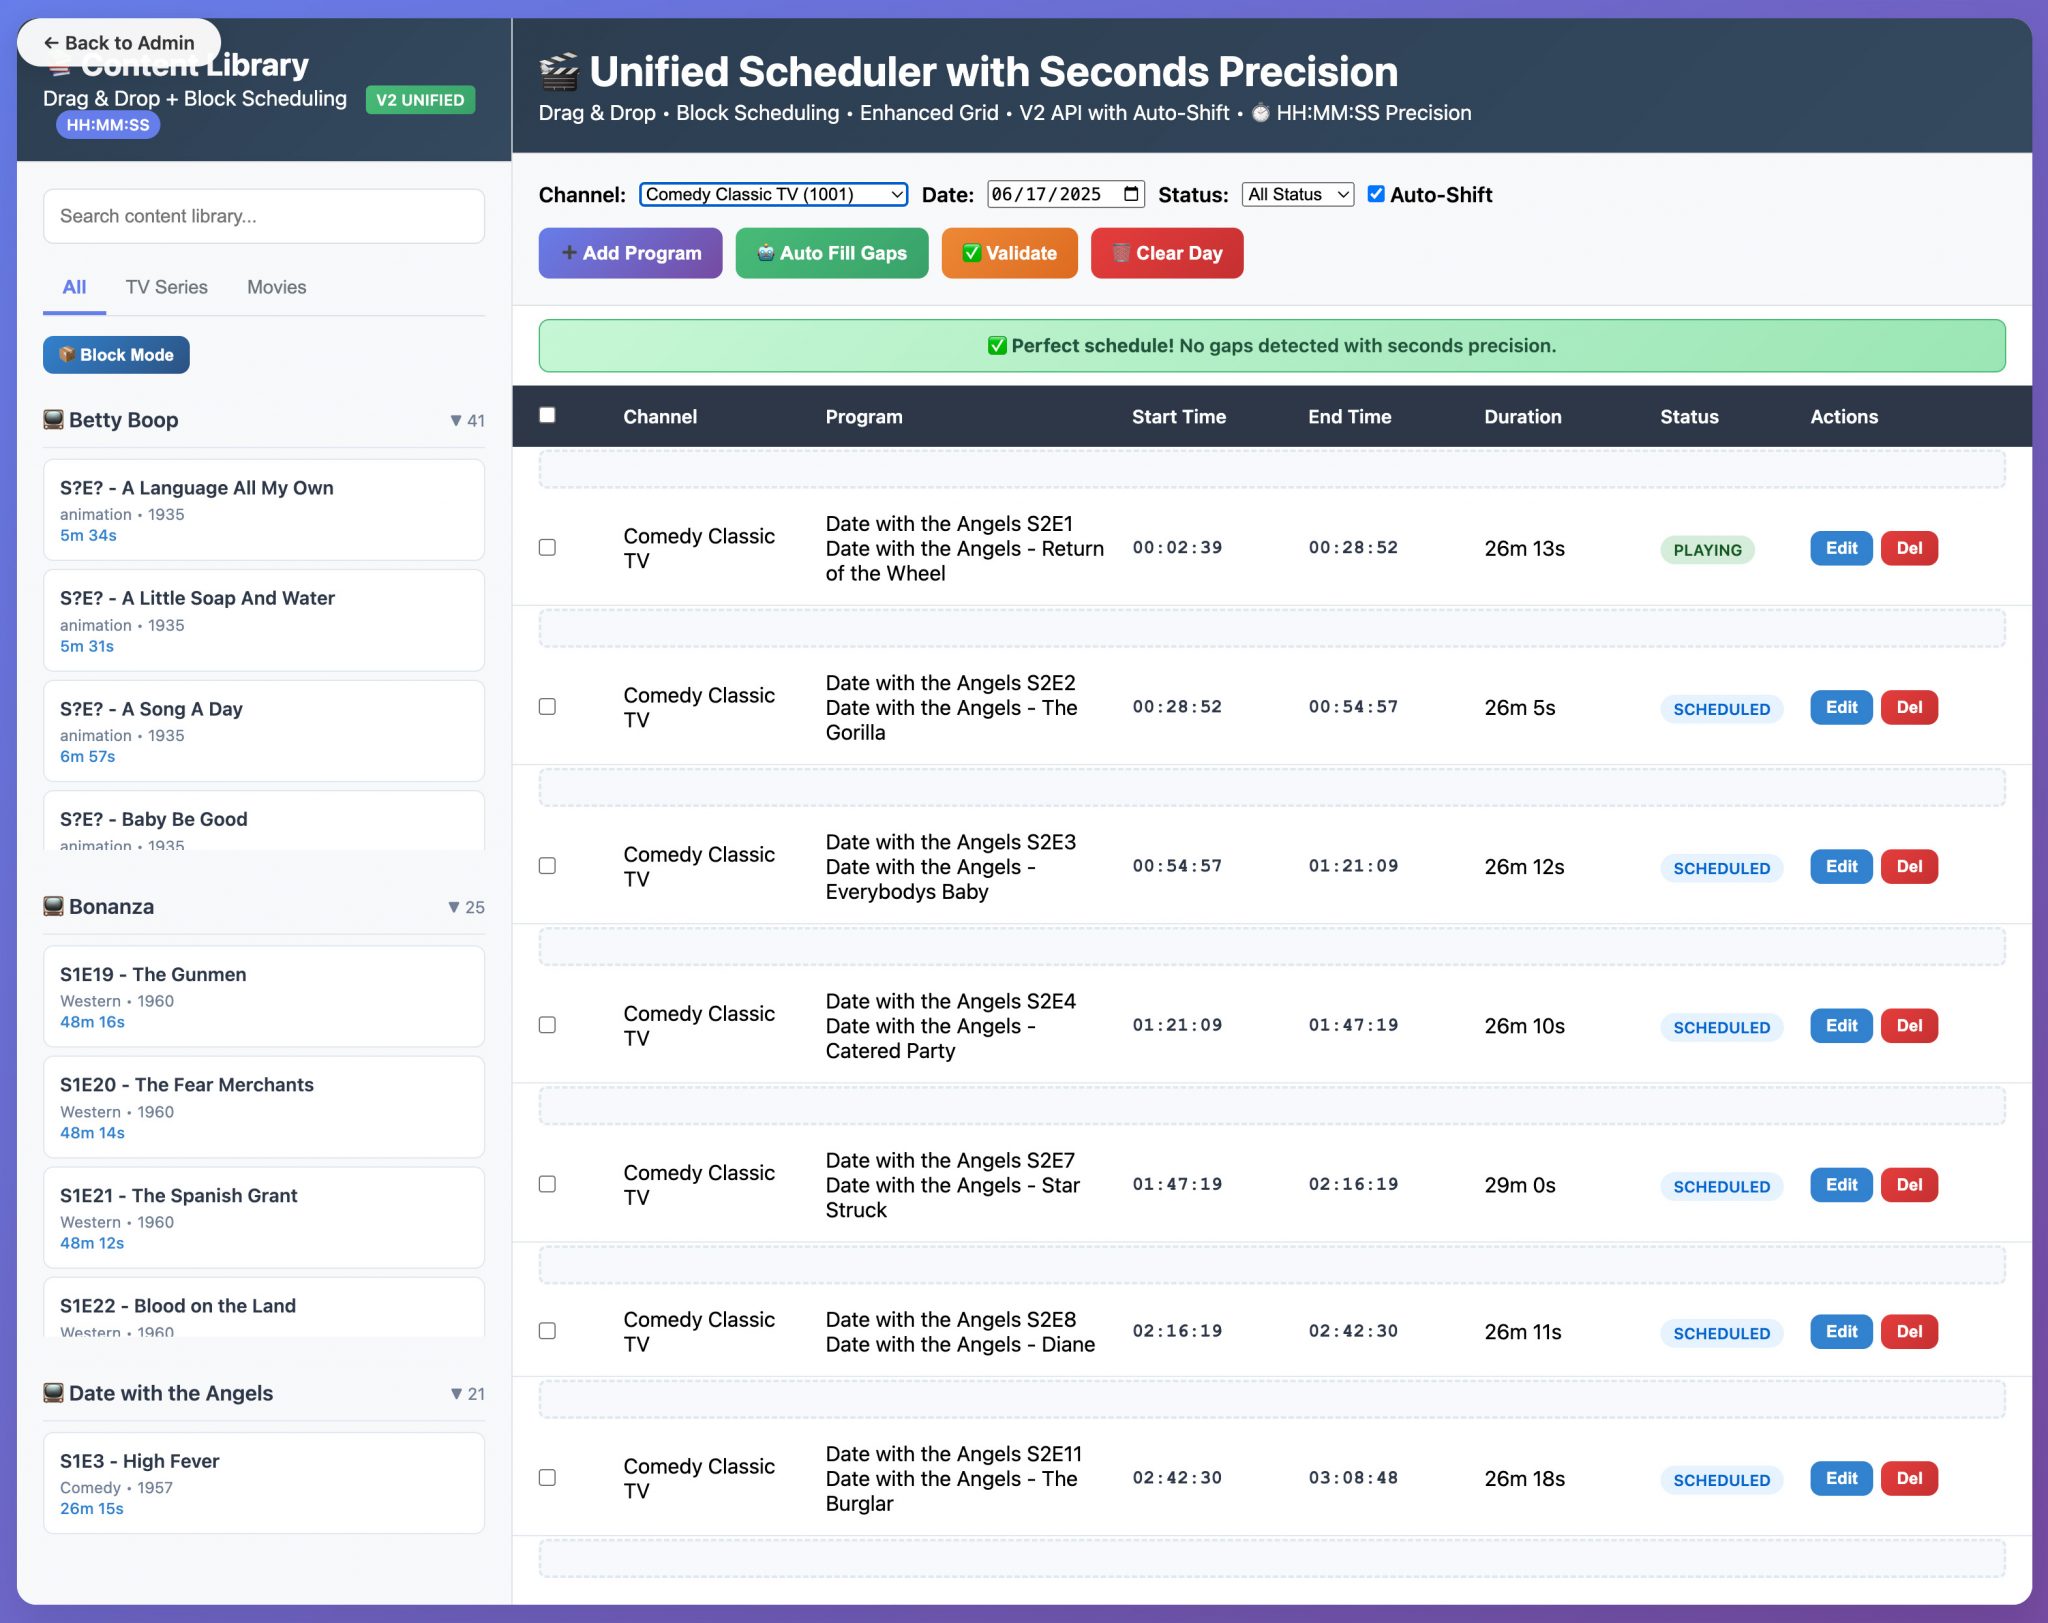The height and width of the screenshot is (1623, 2048).
Task: Enable Block Mode in the sidebar
Action: [x=116, y=354]
